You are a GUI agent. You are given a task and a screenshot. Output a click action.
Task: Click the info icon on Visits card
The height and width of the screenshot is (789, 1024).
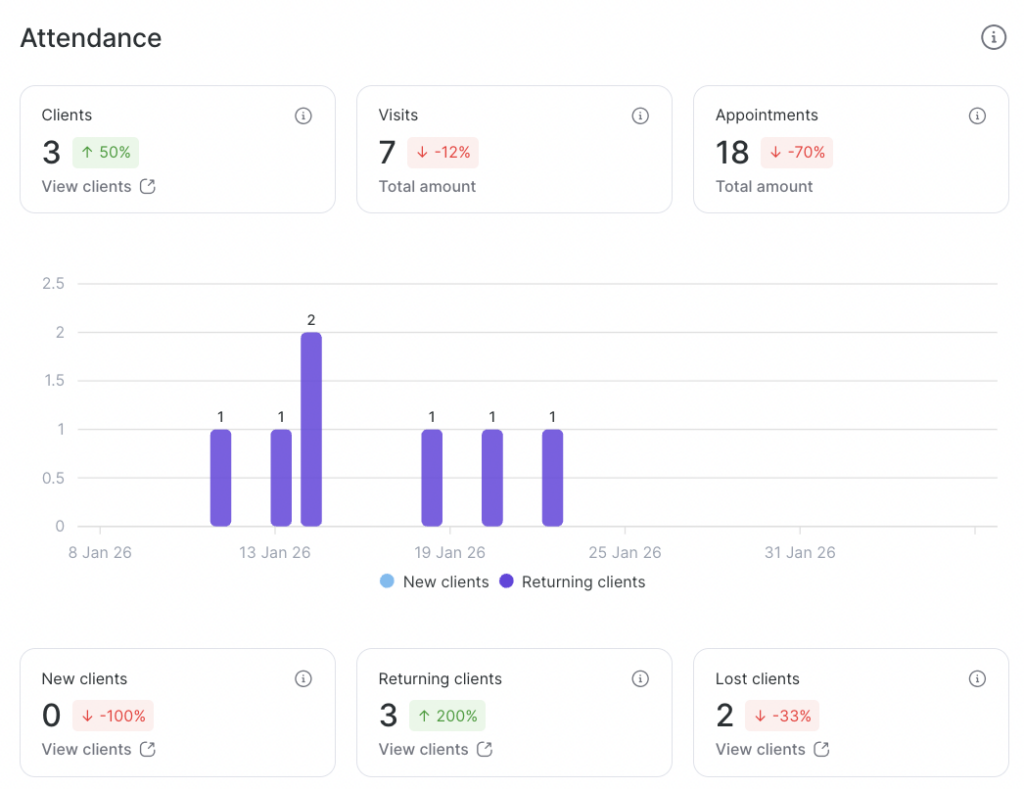(x=640, y=116)
